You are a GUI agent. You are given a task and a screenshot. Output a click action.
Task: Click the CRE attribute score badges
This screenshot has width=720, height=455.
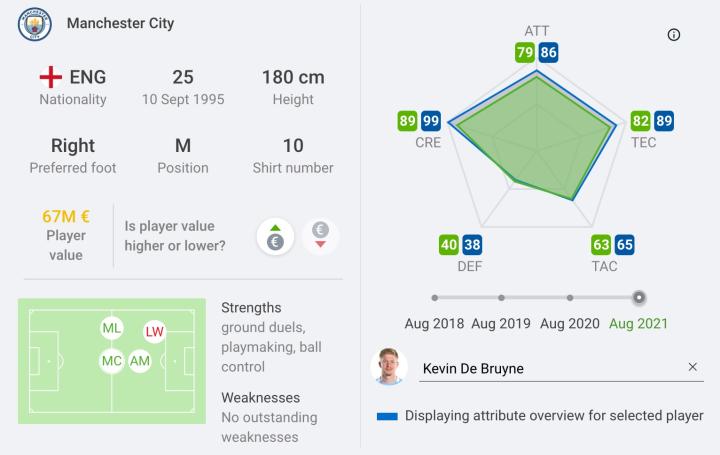tap(420, 122)
